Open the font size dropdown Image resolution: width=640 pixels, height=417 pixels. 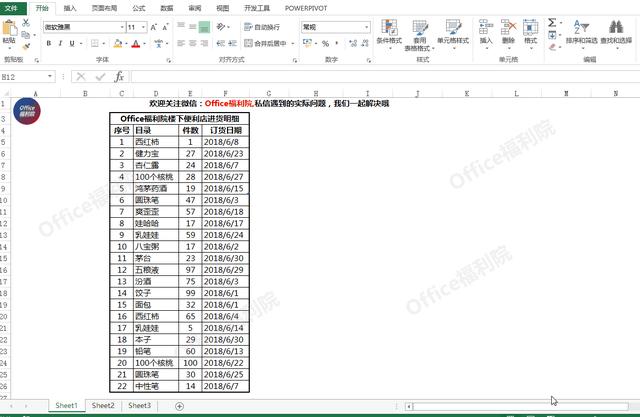point(143,27)
